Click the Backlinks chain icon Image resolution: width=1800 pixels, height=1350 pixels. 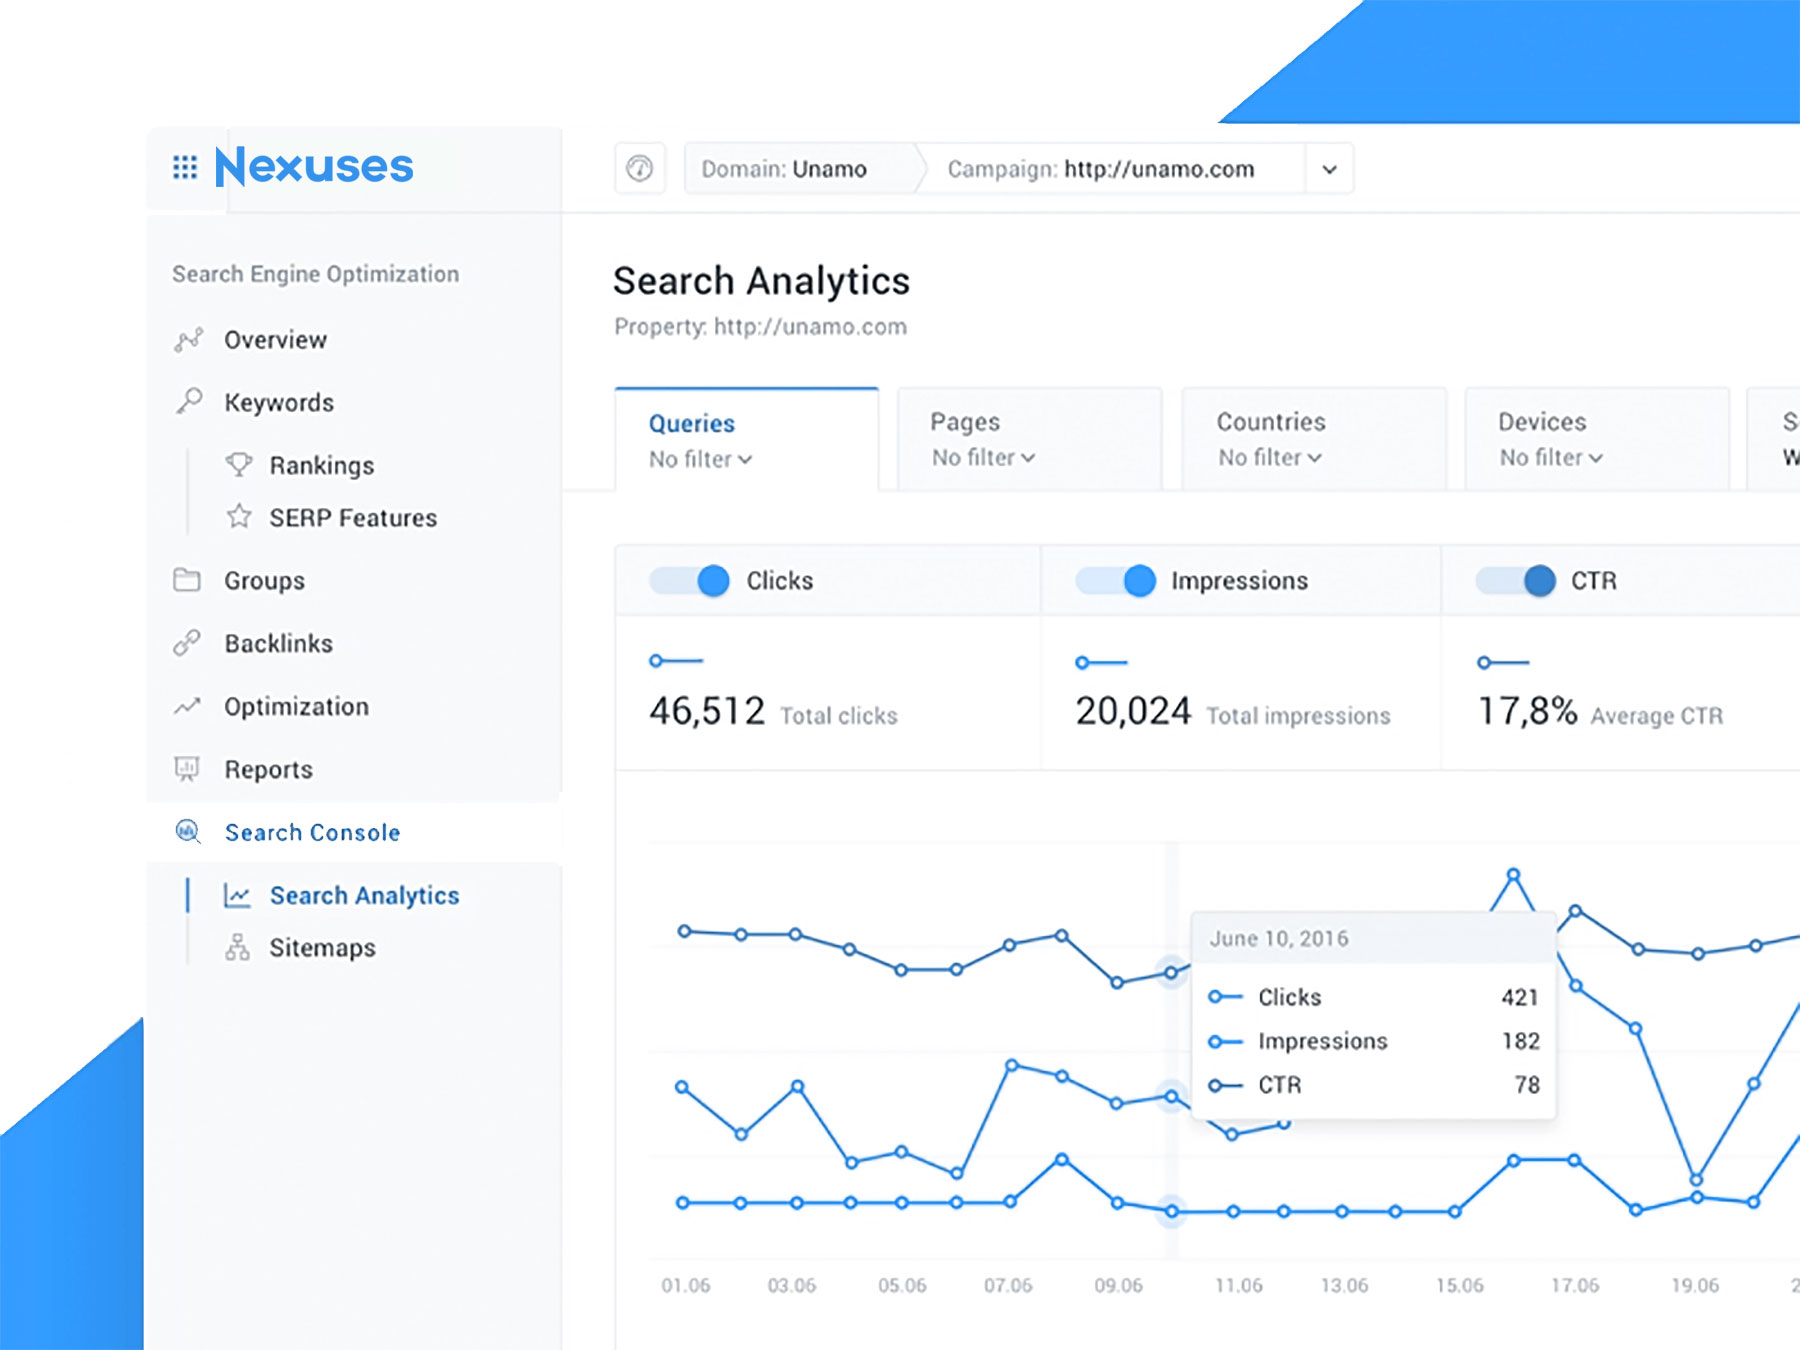tap(187, 643)
